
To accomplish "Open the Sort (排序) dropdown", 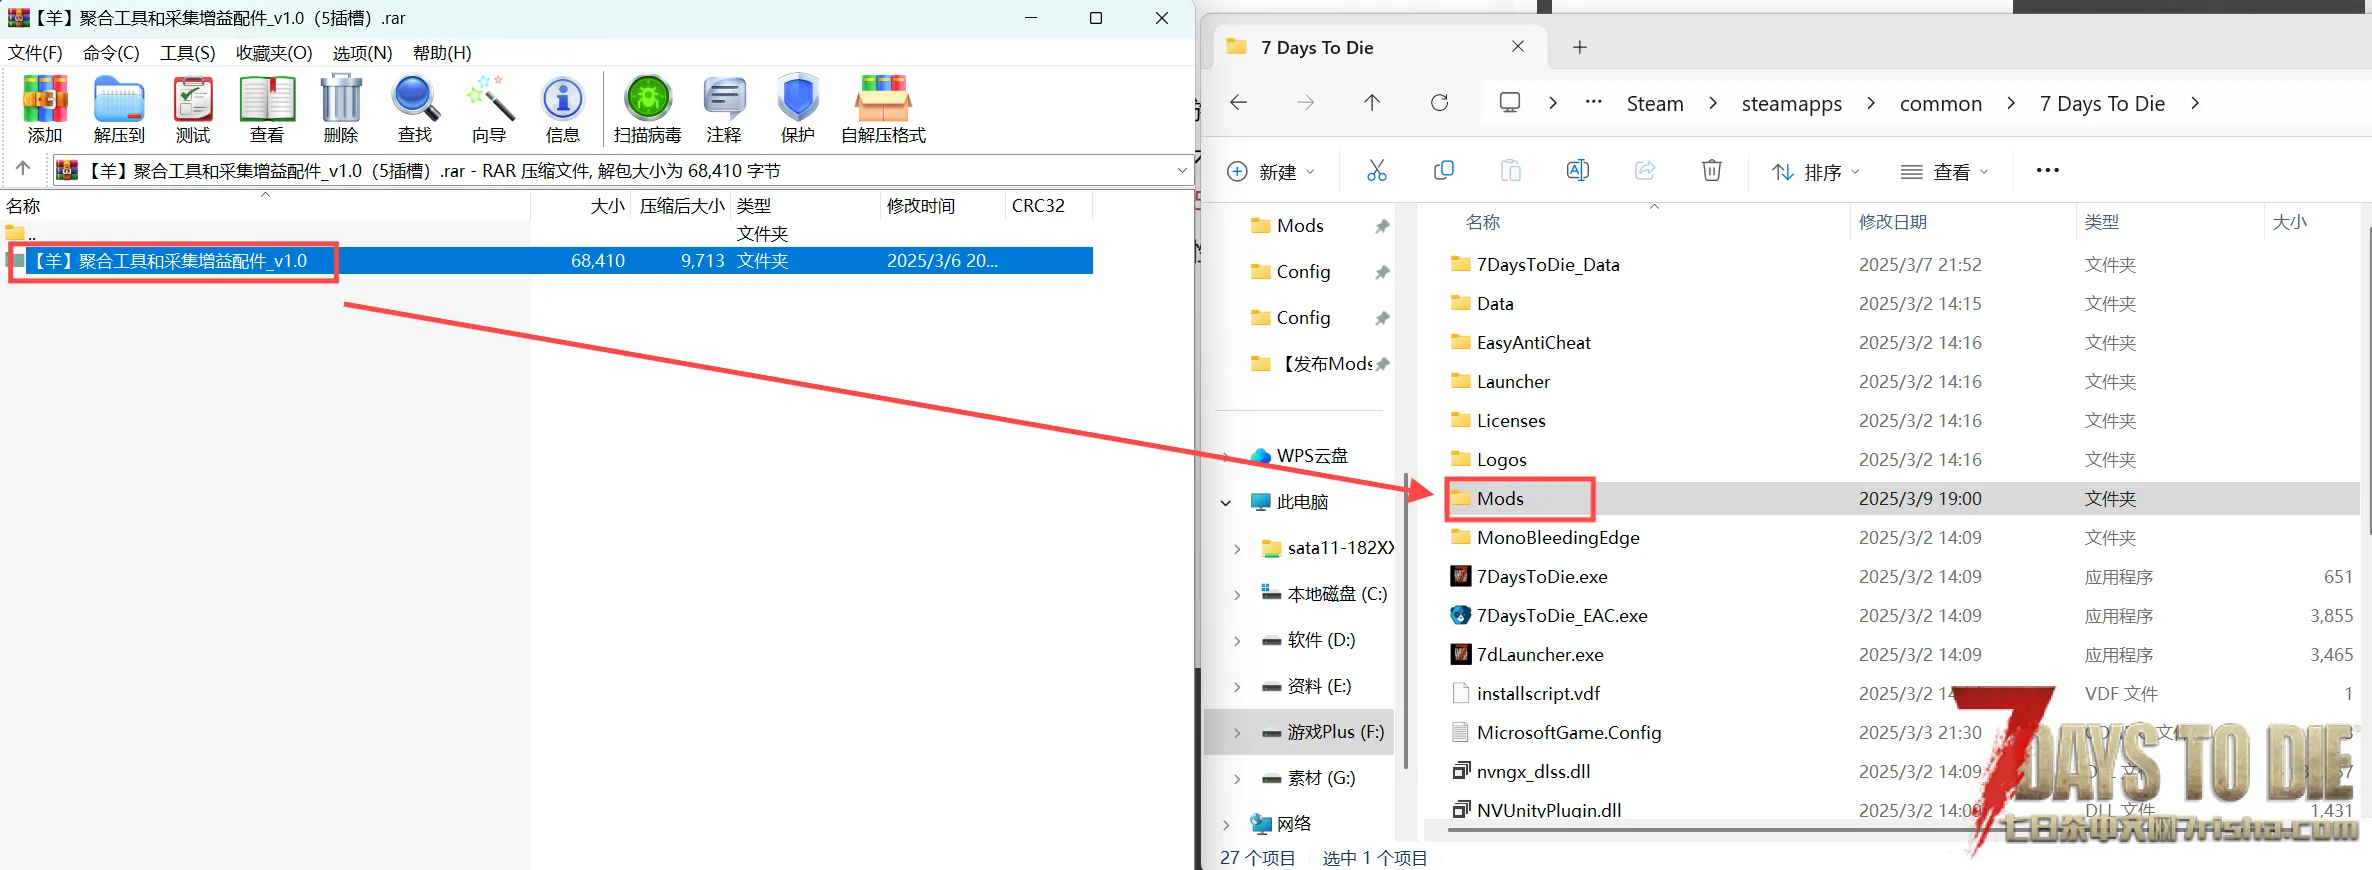I will 1815,172.
